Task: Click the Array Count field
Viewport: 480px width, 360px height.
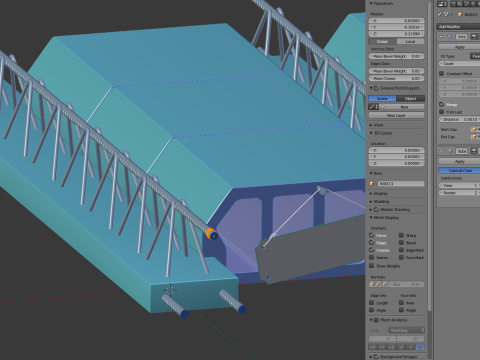Action: pos(459,63)
